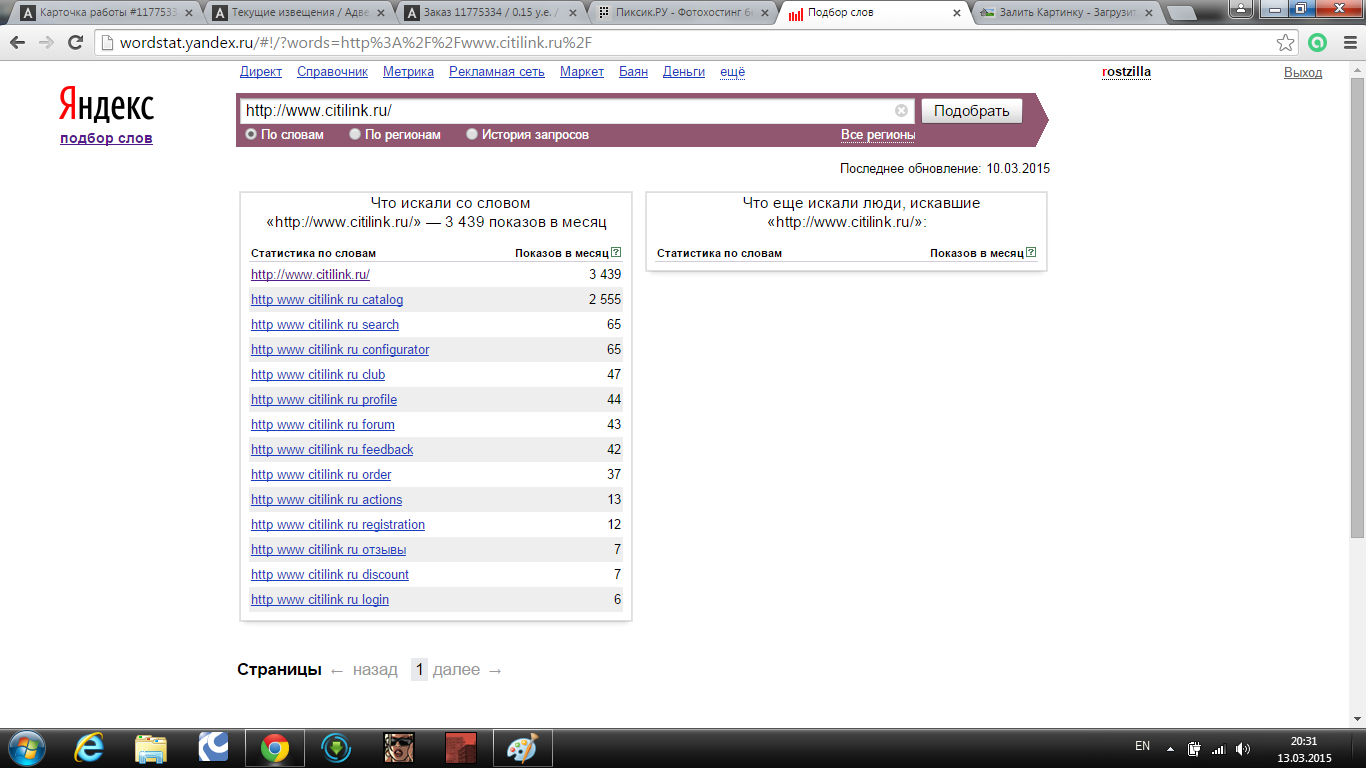
Task: Click the green extension icon in the toolbar
Action: (x=1318, y=43)
